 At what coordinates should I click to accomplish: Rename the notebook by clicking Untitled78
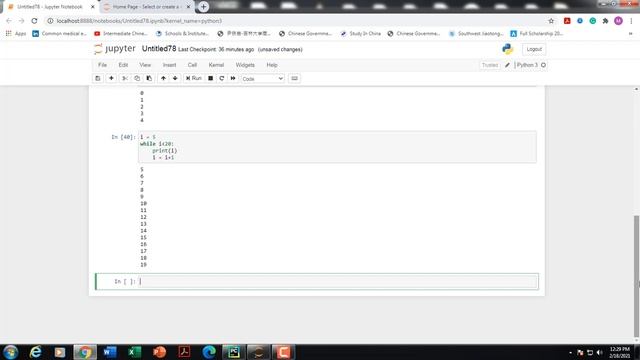tap(159, 49)
